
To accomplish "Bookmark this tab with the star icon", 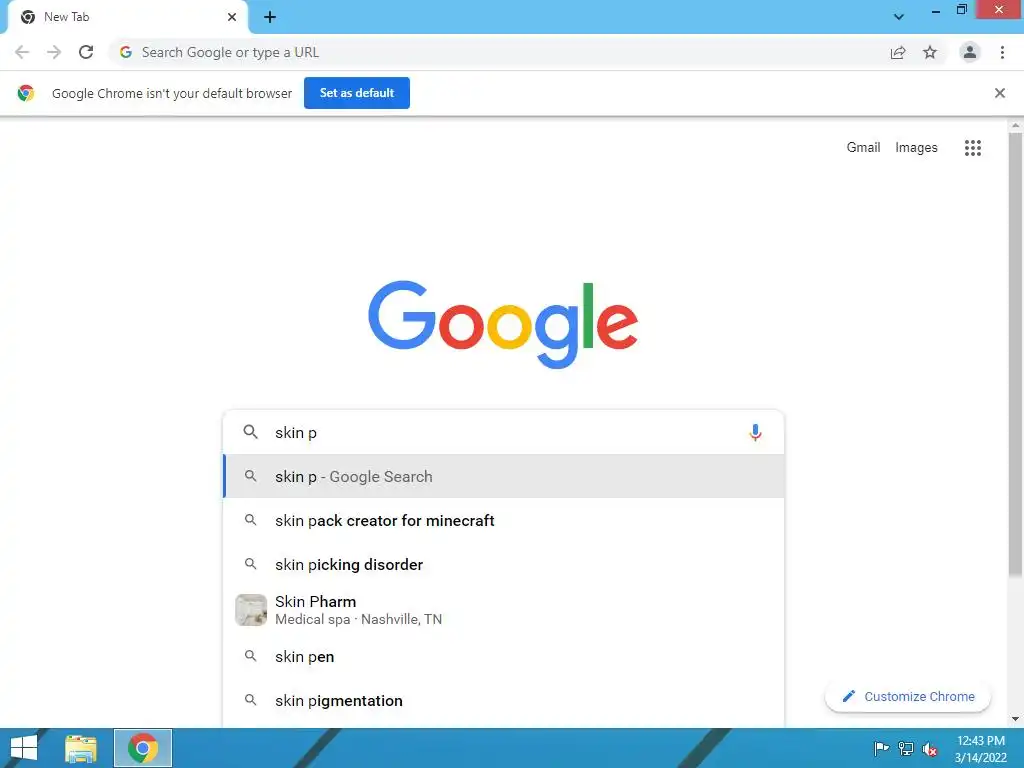I will tap(930, 52).
